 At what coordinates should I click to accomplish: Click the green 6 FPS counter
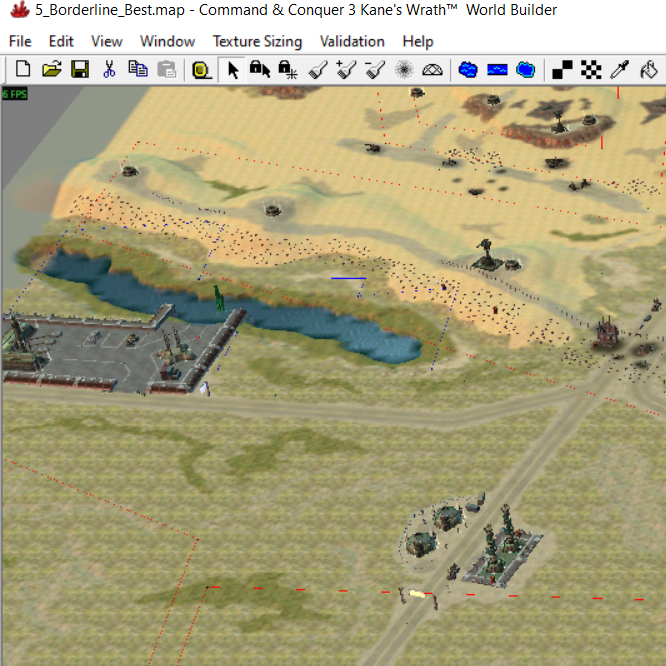[x=14, y=93]
